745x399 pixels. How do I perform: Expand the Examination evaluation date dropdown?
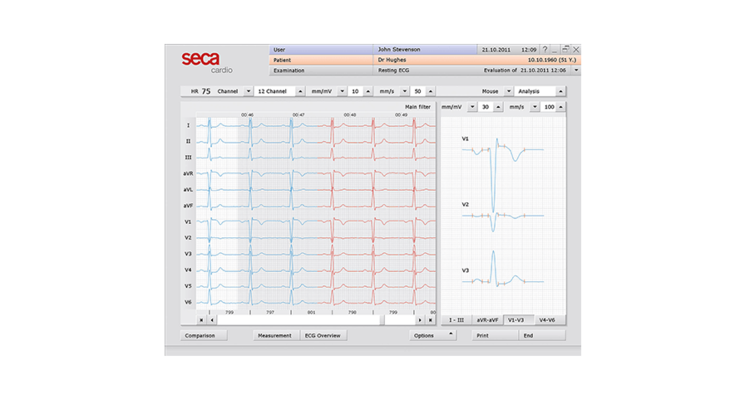(x=576, y=70)
